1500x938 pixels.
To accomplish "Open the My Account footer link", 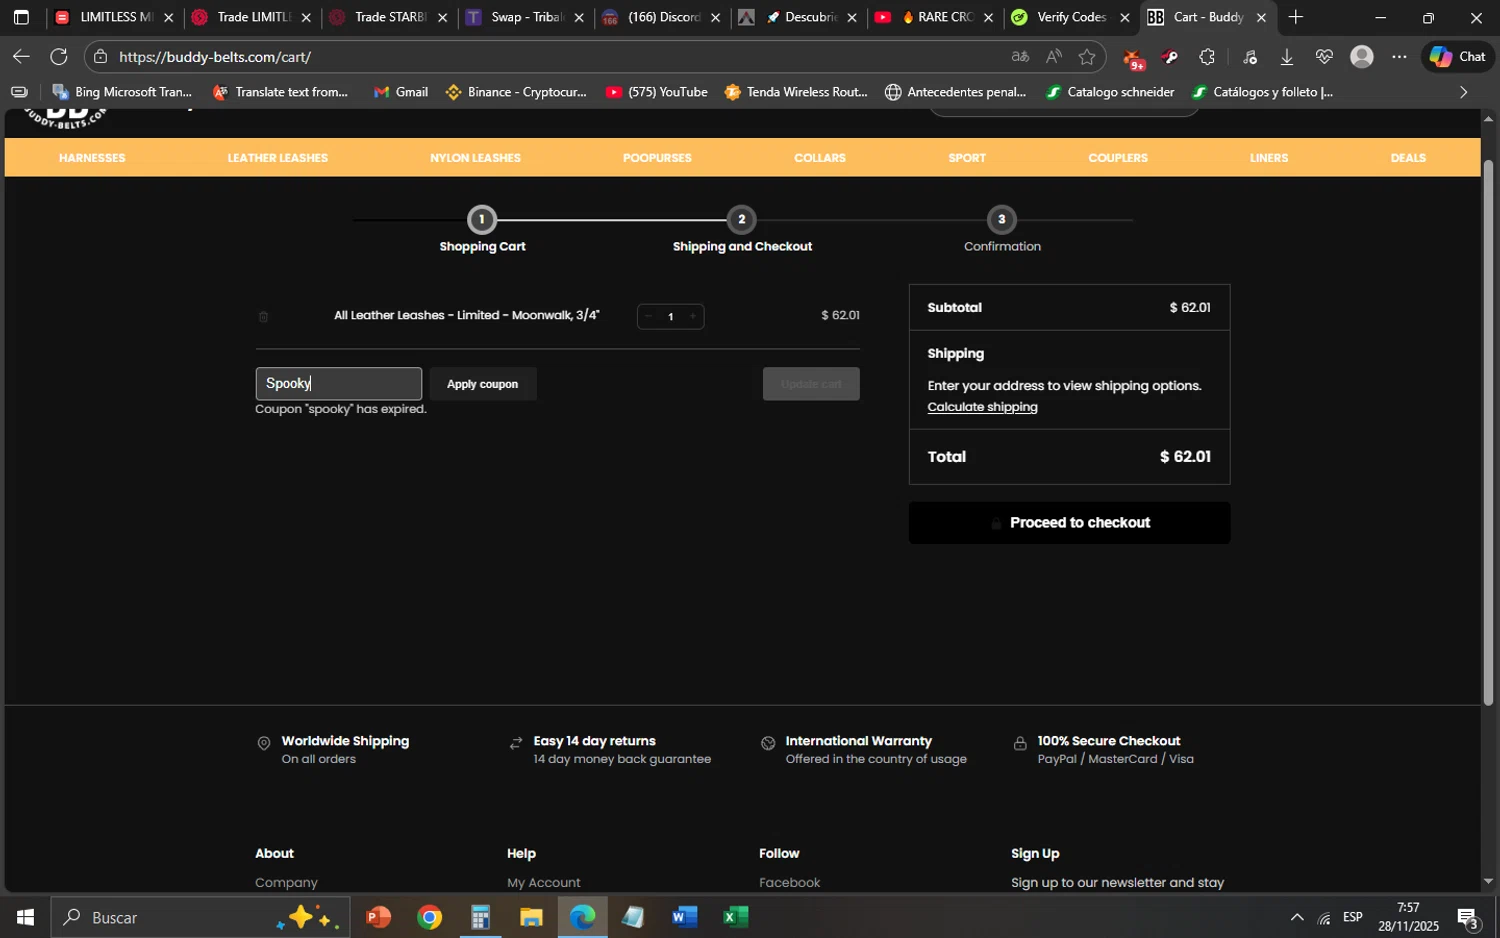I will (x=543, y=883).
